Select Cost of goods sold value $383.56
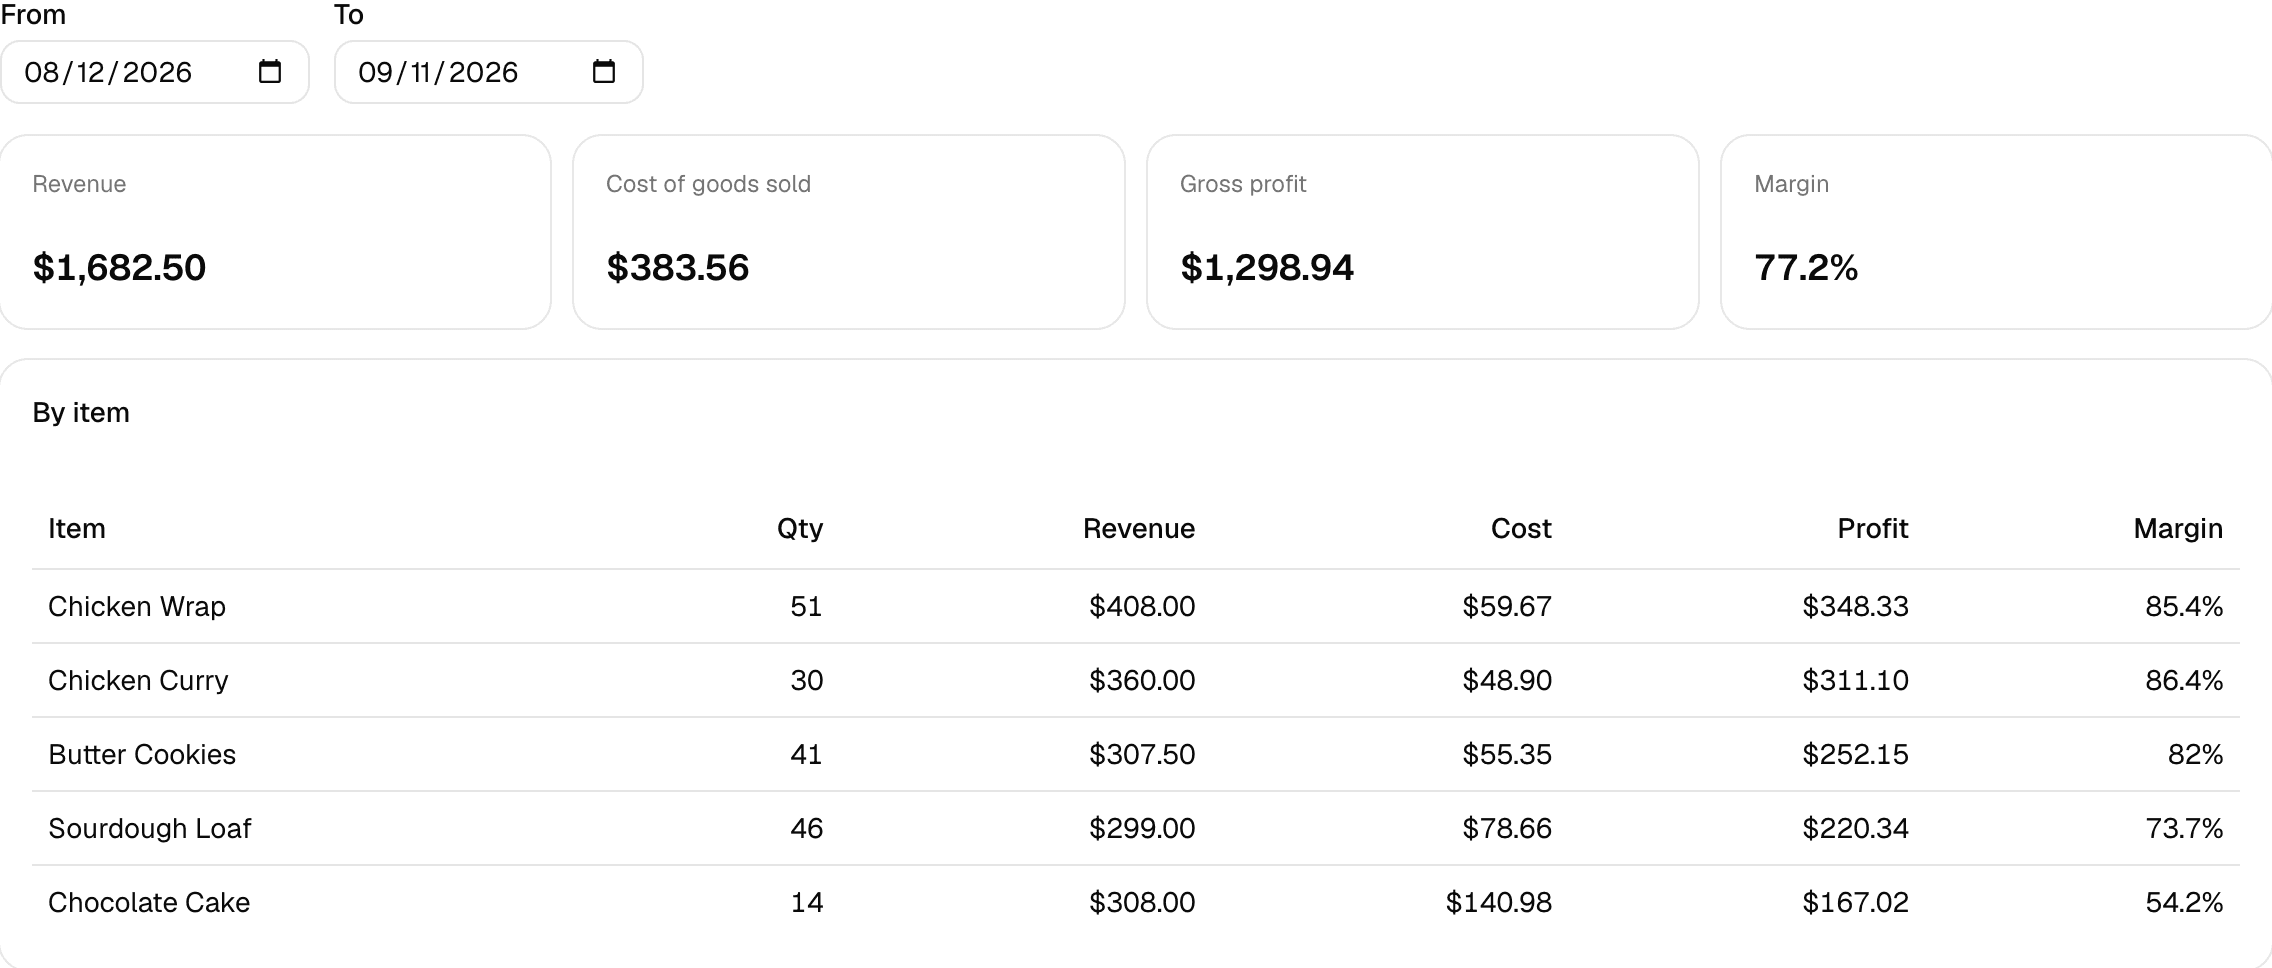Viewport: 2272px width, 968px height. (678, 268)
